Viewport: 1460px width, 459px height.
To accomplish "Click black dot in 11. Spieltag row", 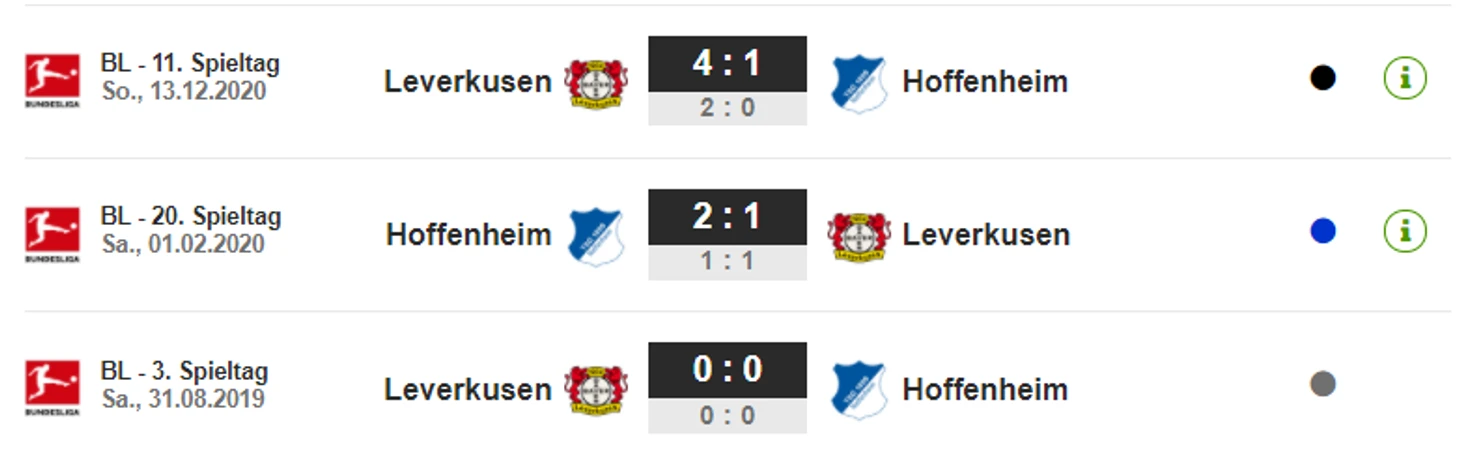I will pos(1322,78).
